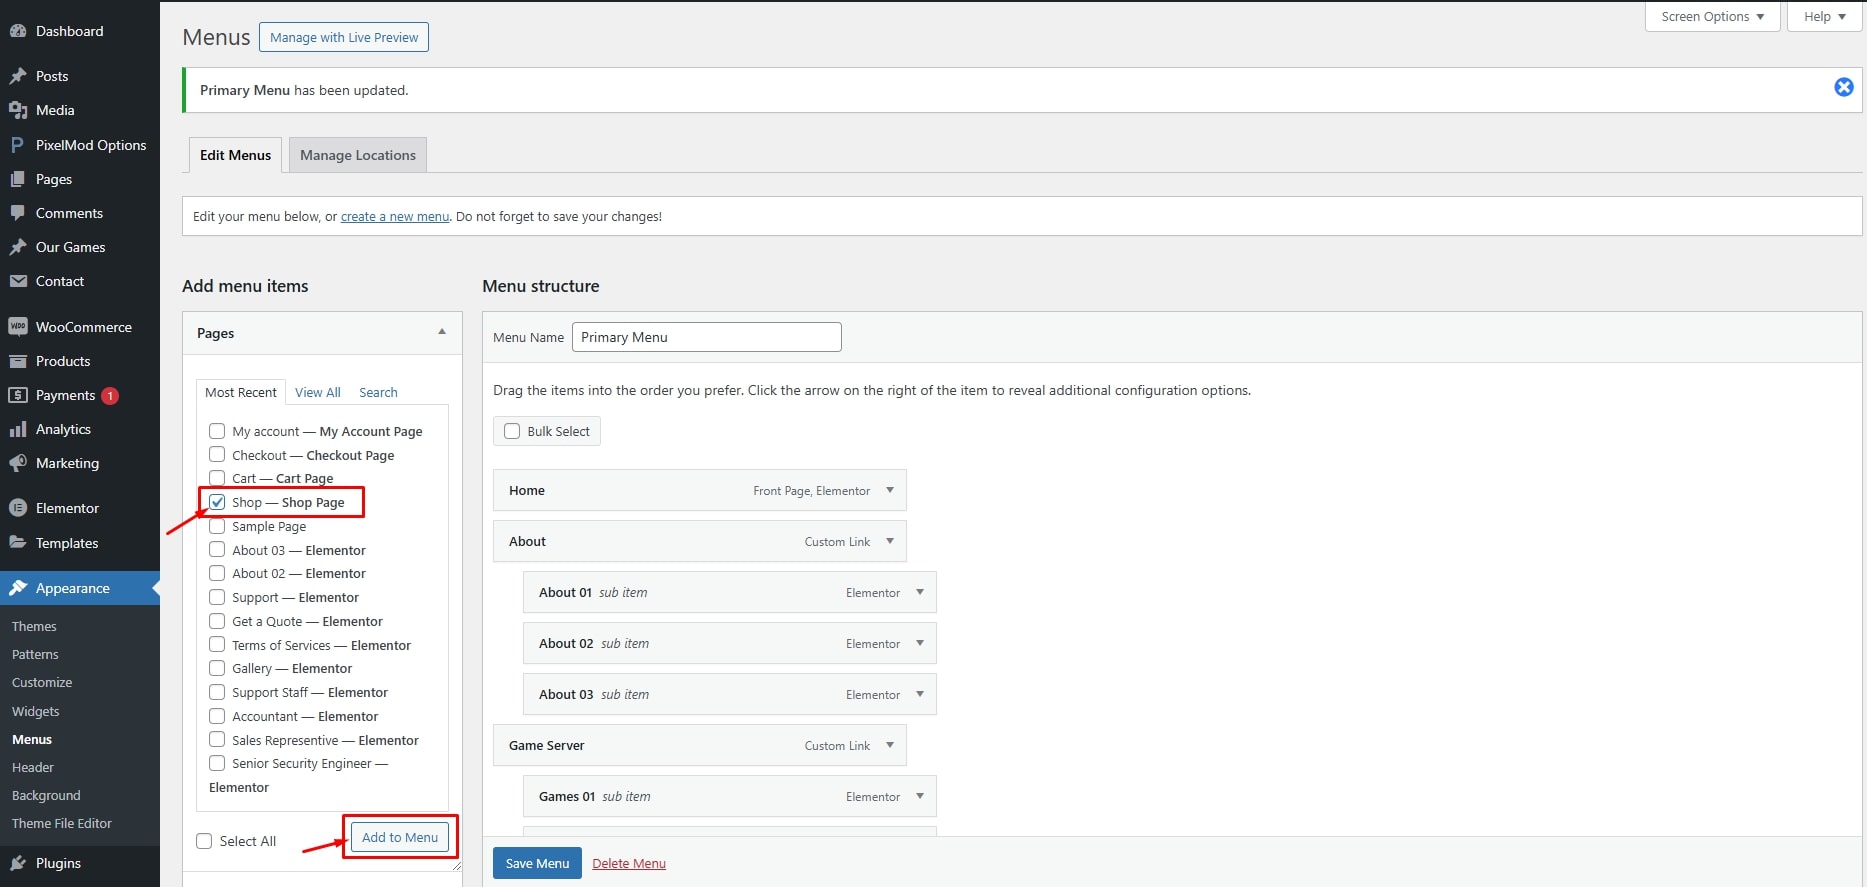Screen dimensions: 1867x887
Task: Expand the About 02 sub item arrow
Action: click(x=920, y=643)
